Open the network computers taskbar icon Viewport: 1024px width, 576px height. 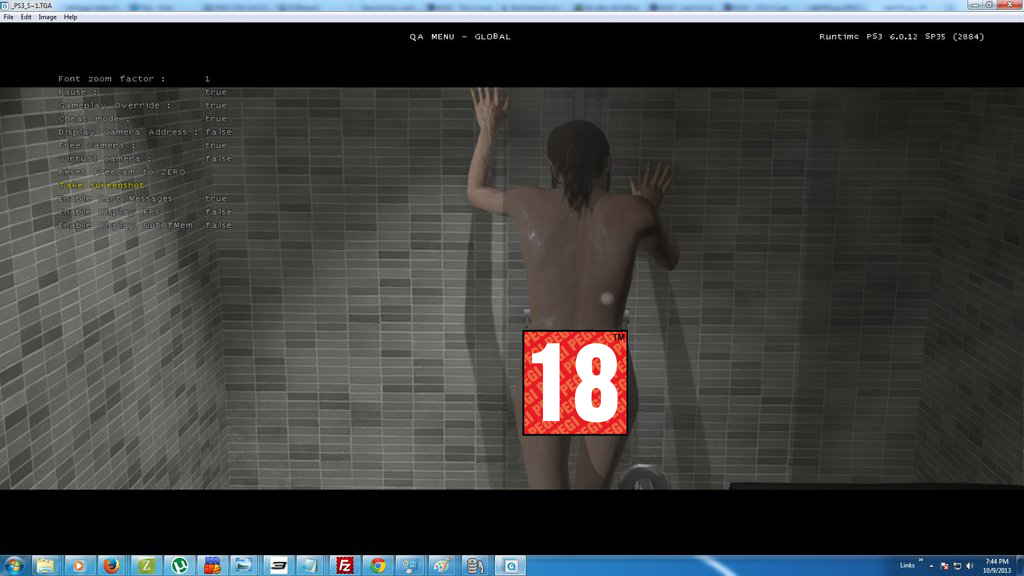click(410, 566)
